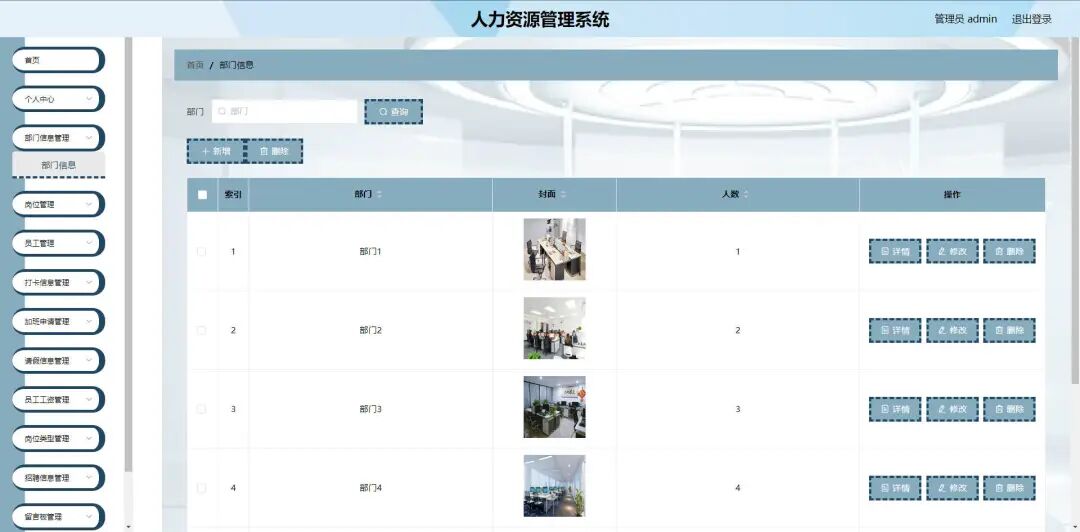Open 详情 for 部门4

(895, 488)
